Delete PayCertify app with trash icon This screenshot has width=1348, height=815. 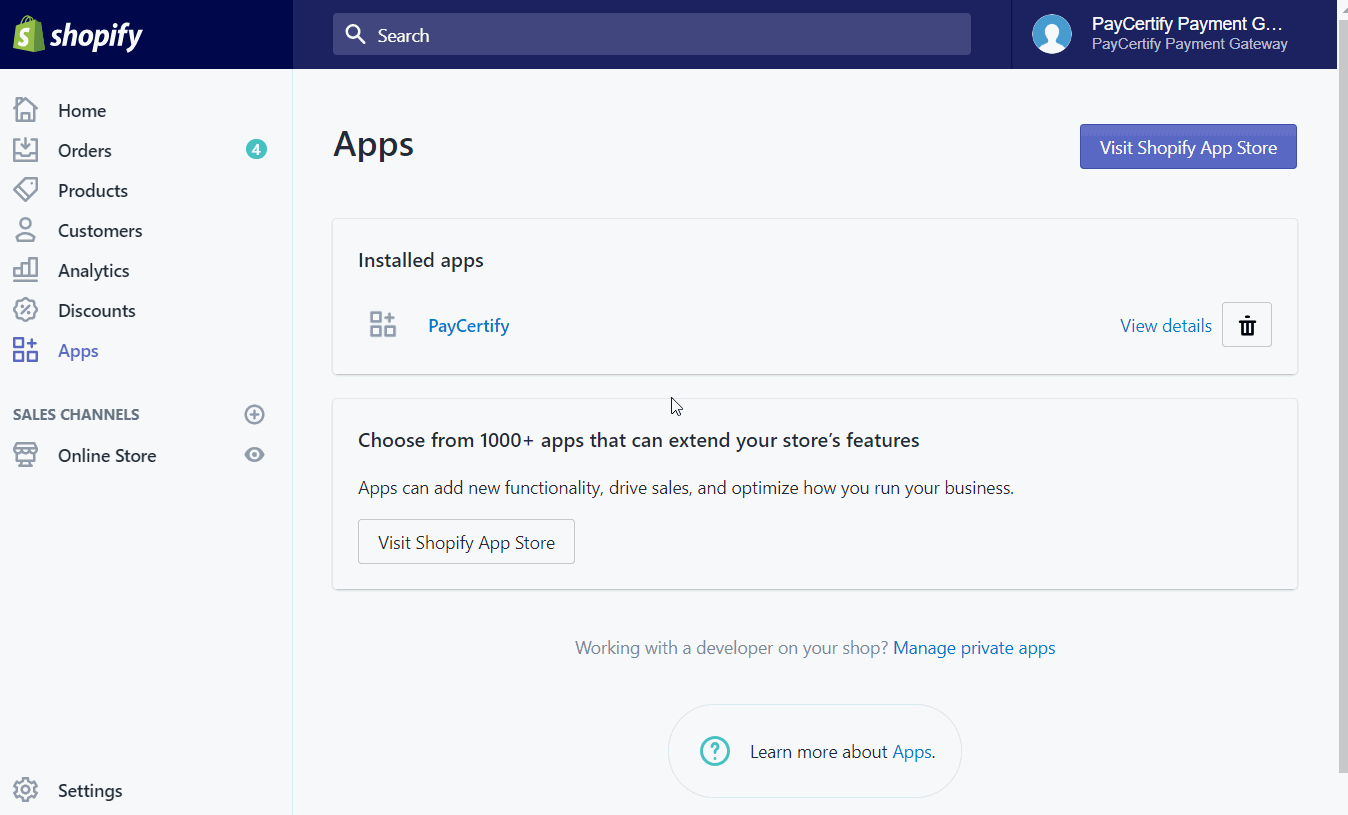pos(1247,325)
